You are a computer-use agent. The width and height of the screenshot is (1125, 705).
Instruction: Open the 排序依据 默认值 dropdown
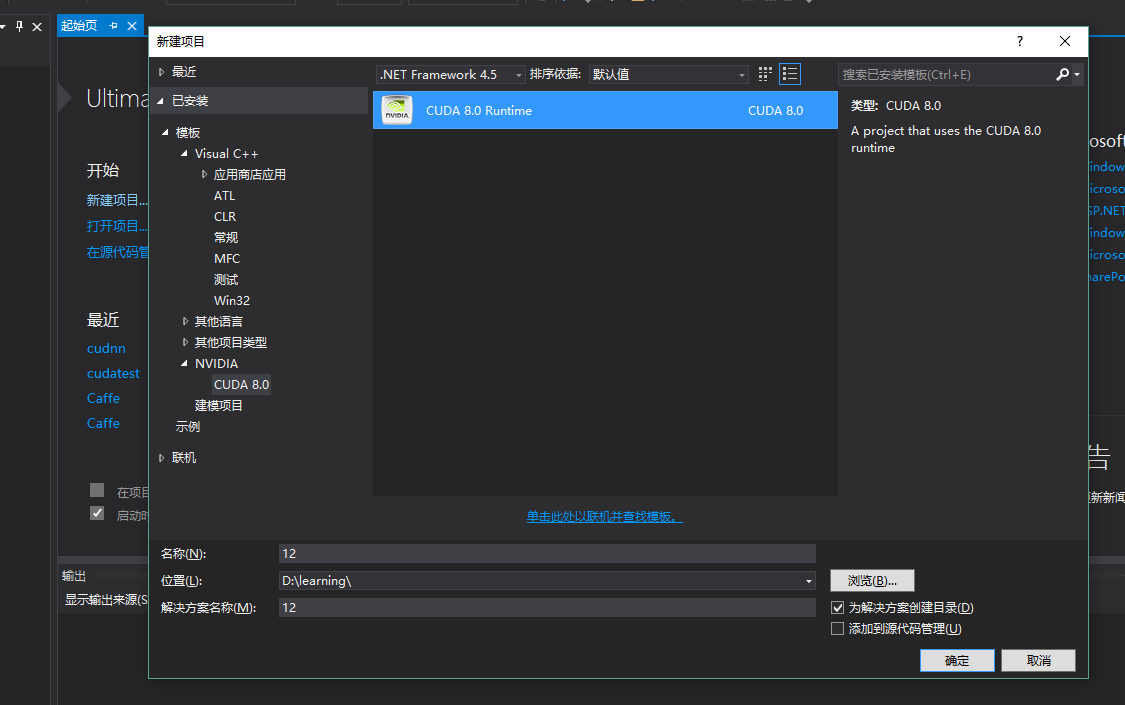(x=740, y=74)
